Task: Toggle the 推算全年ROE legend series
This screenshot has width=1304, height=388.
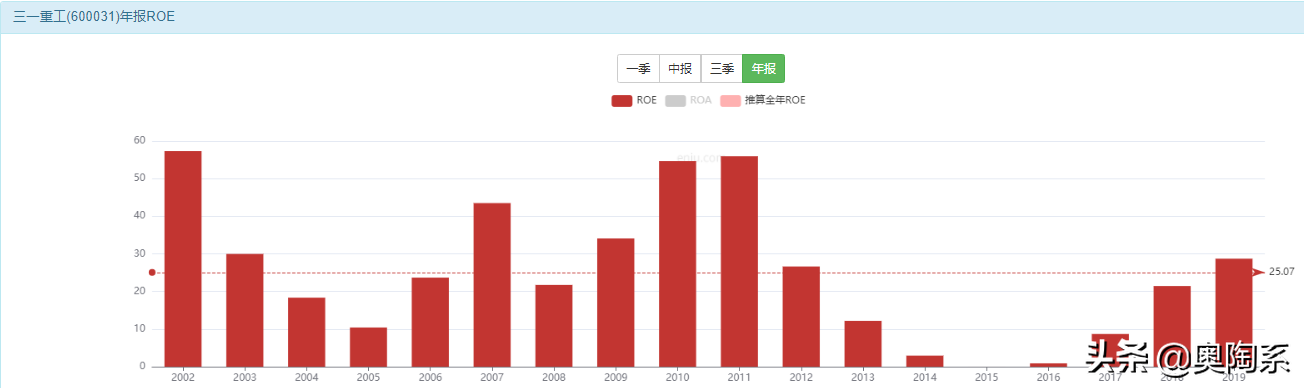Action: click(x=763, y=101)
